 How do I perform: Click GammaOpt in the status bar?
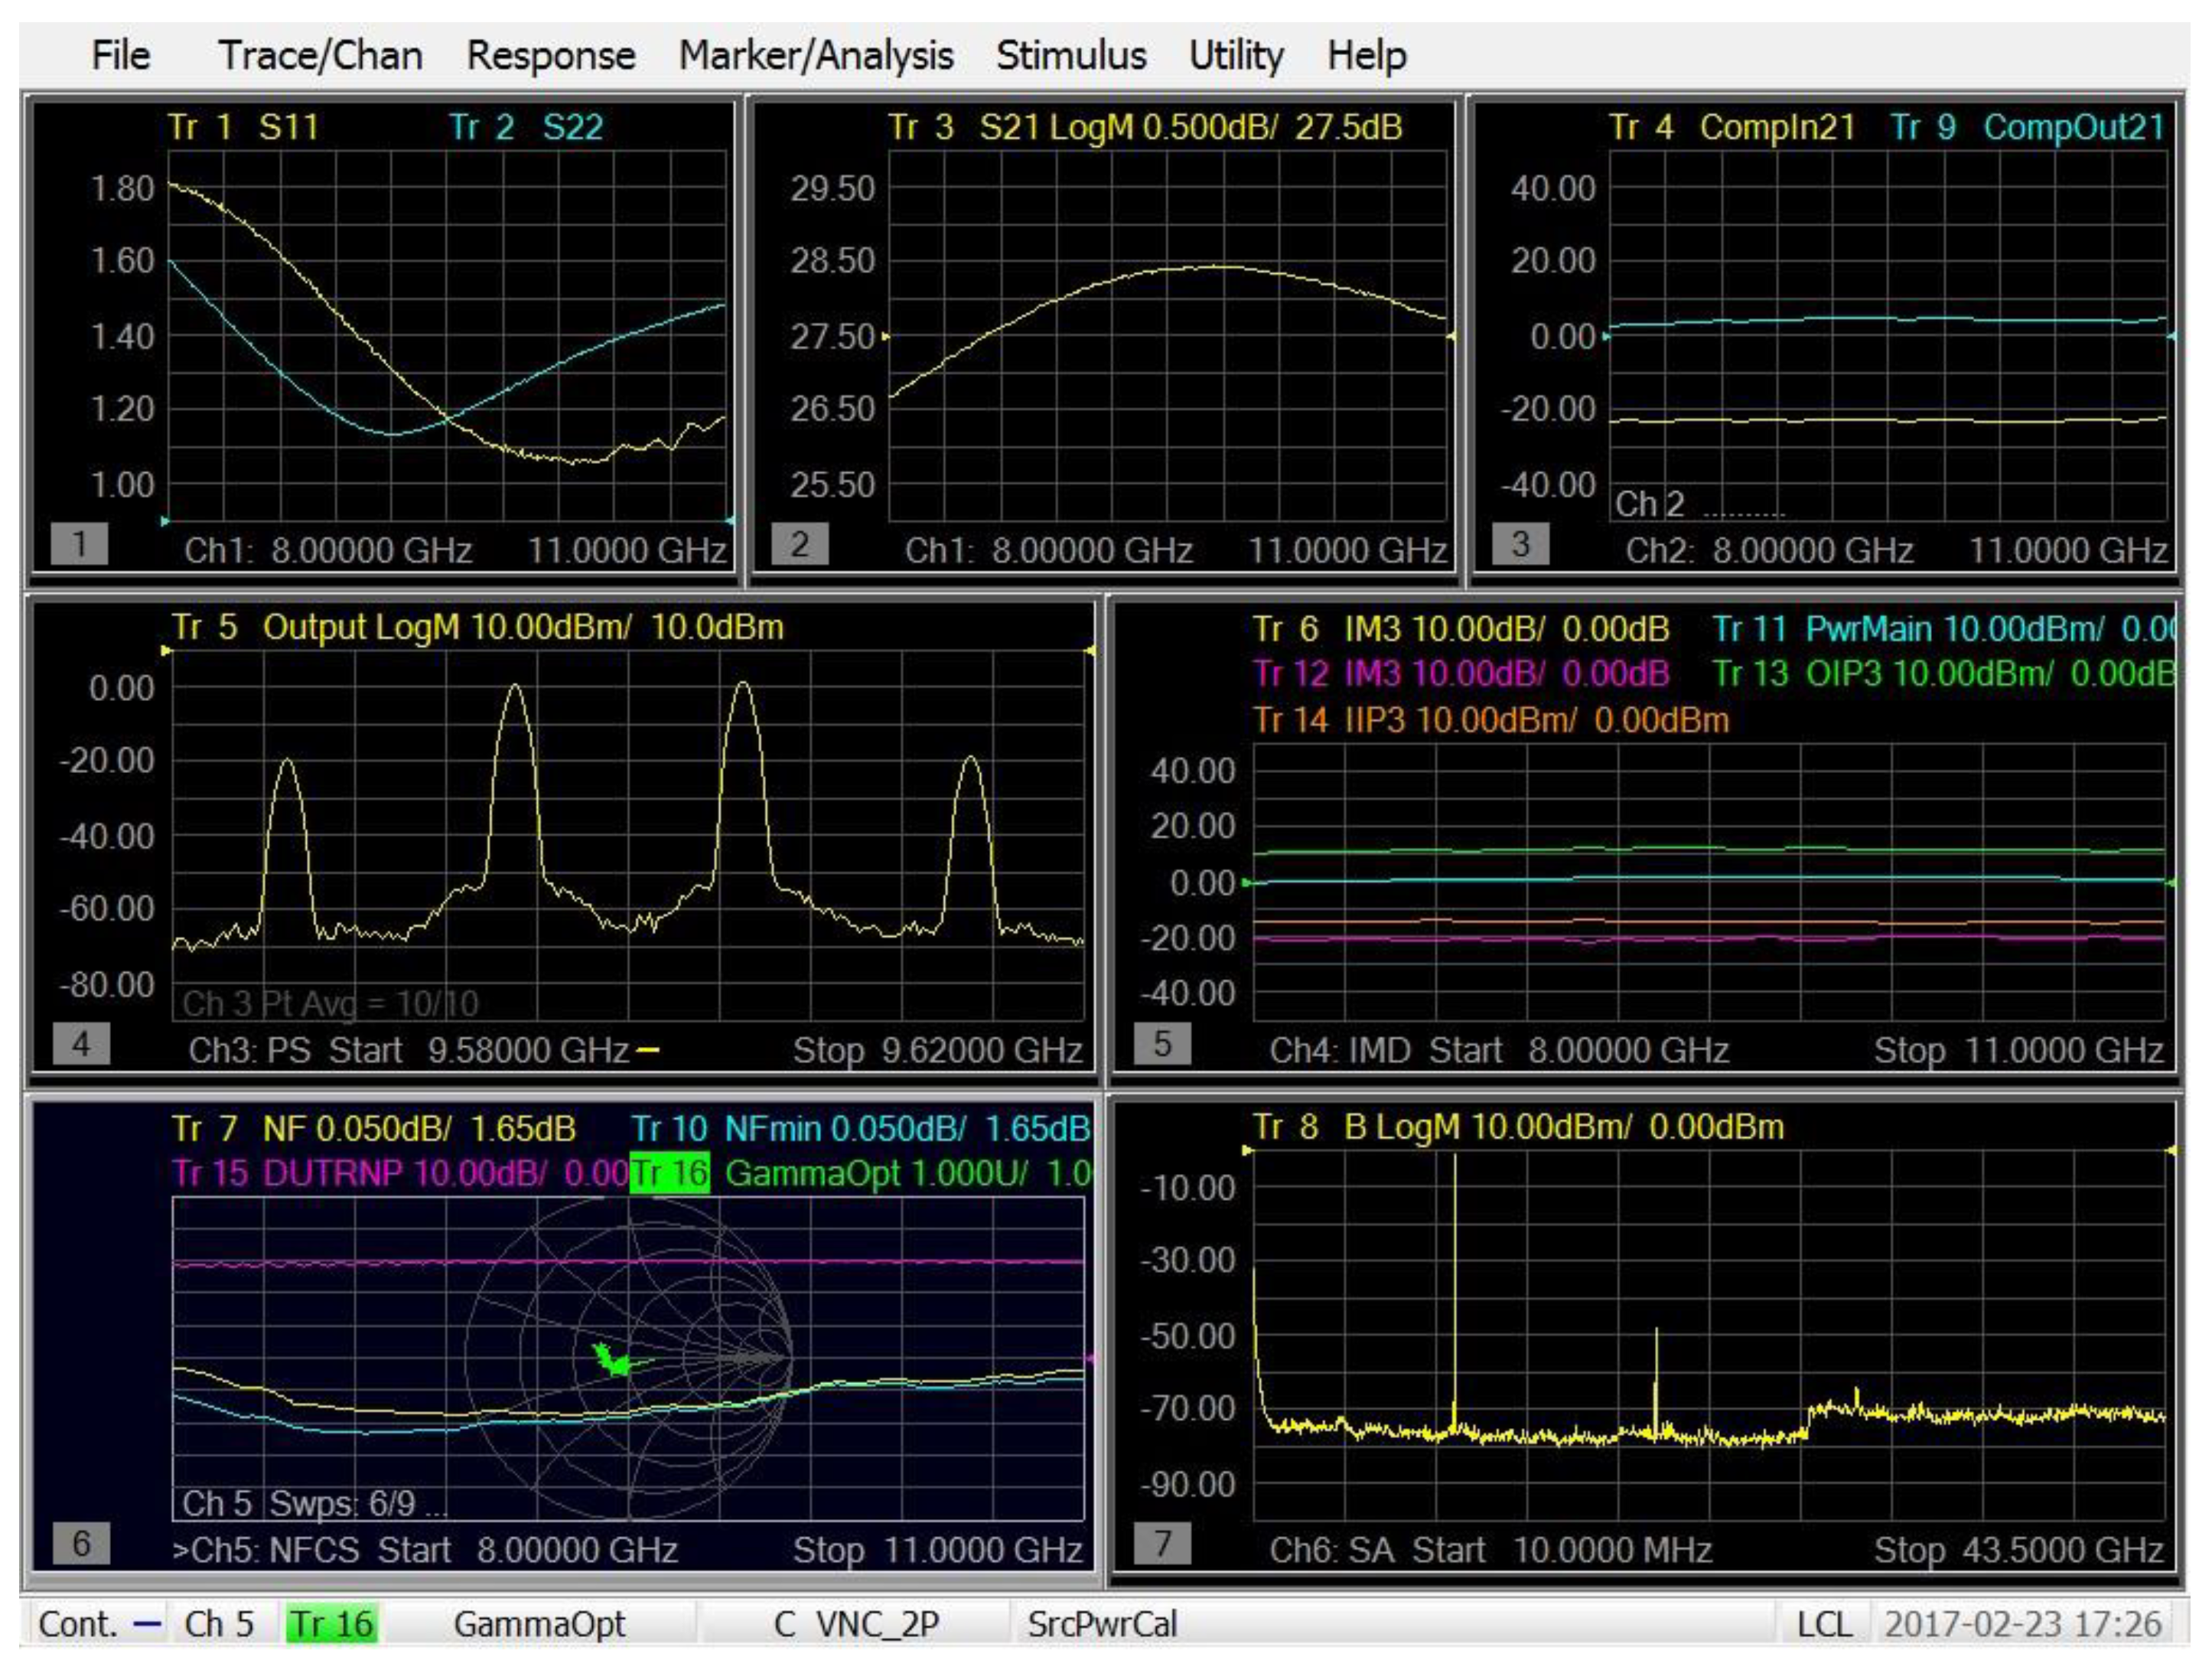[x=539, y=1623]
